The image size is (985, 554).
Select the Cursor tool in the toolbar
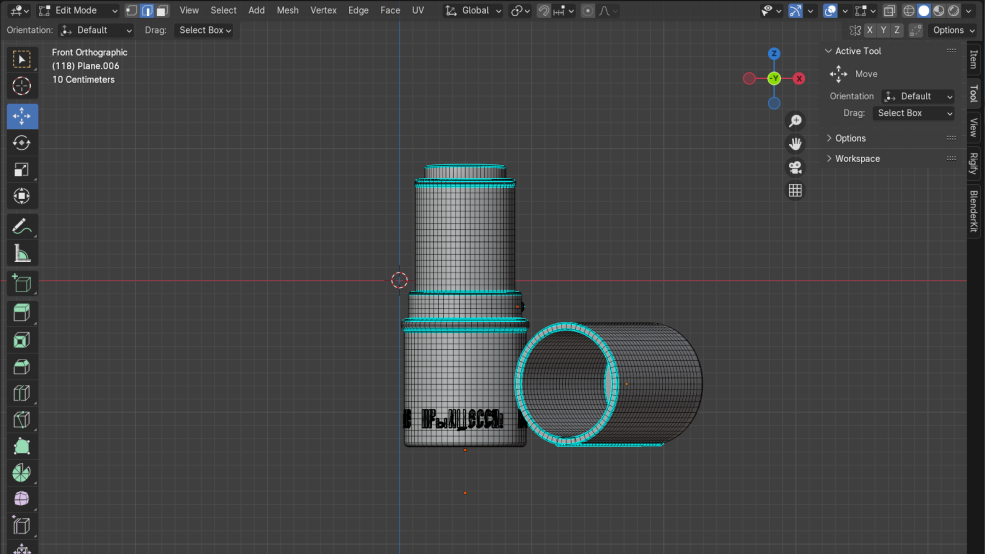click(x=21, y=87)
